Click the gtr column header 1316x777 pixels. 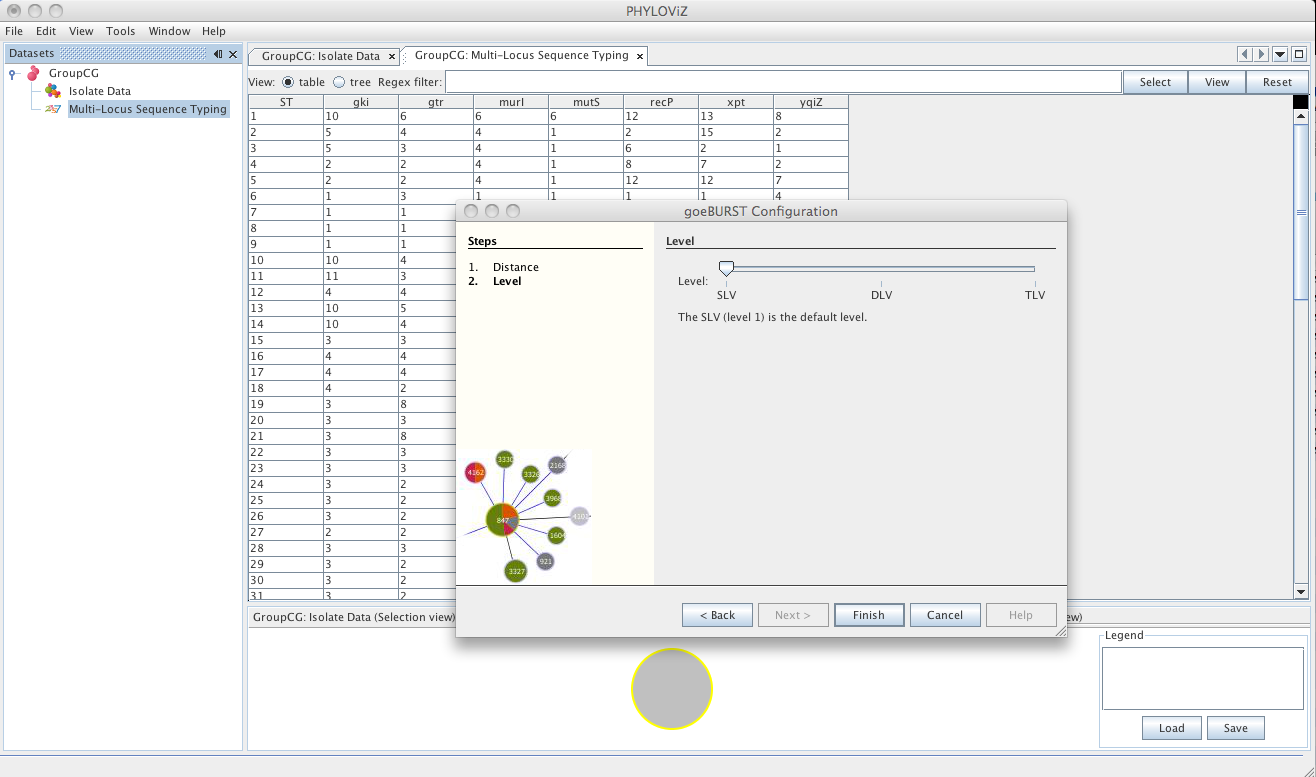tap(436, 101)
